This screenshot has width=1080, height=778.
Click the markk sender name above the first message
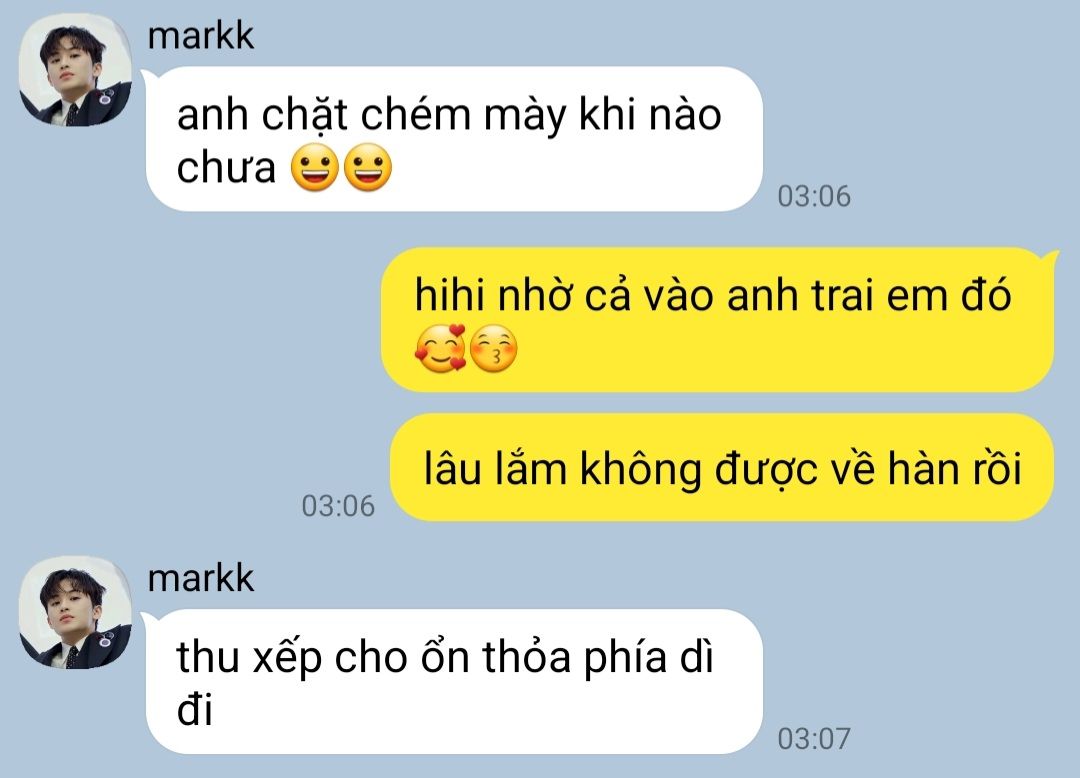pos(200,36)
